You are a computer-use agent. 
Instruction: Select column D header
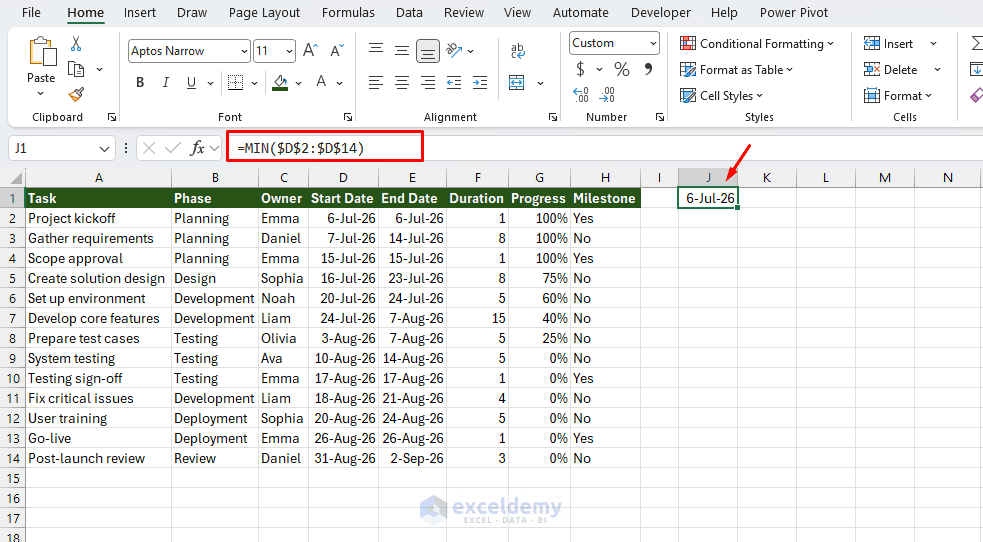(x=343, y=178)
